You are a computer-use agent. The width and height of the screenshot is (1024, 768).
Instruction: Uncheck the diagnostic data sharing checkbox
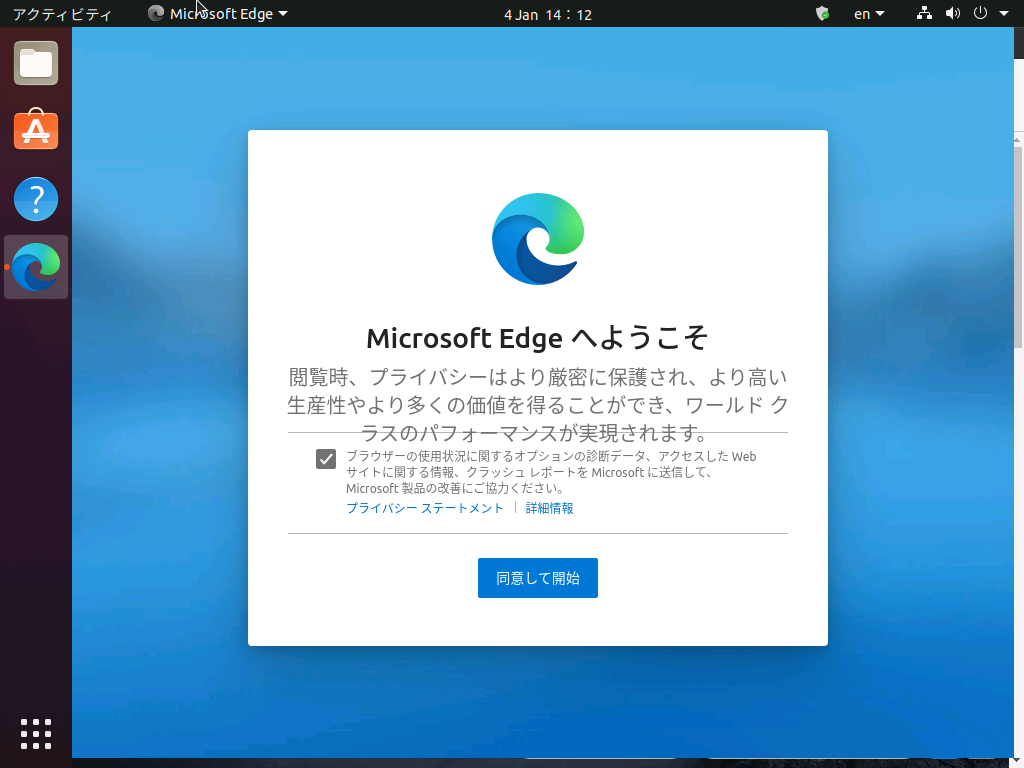pos(326,458)
